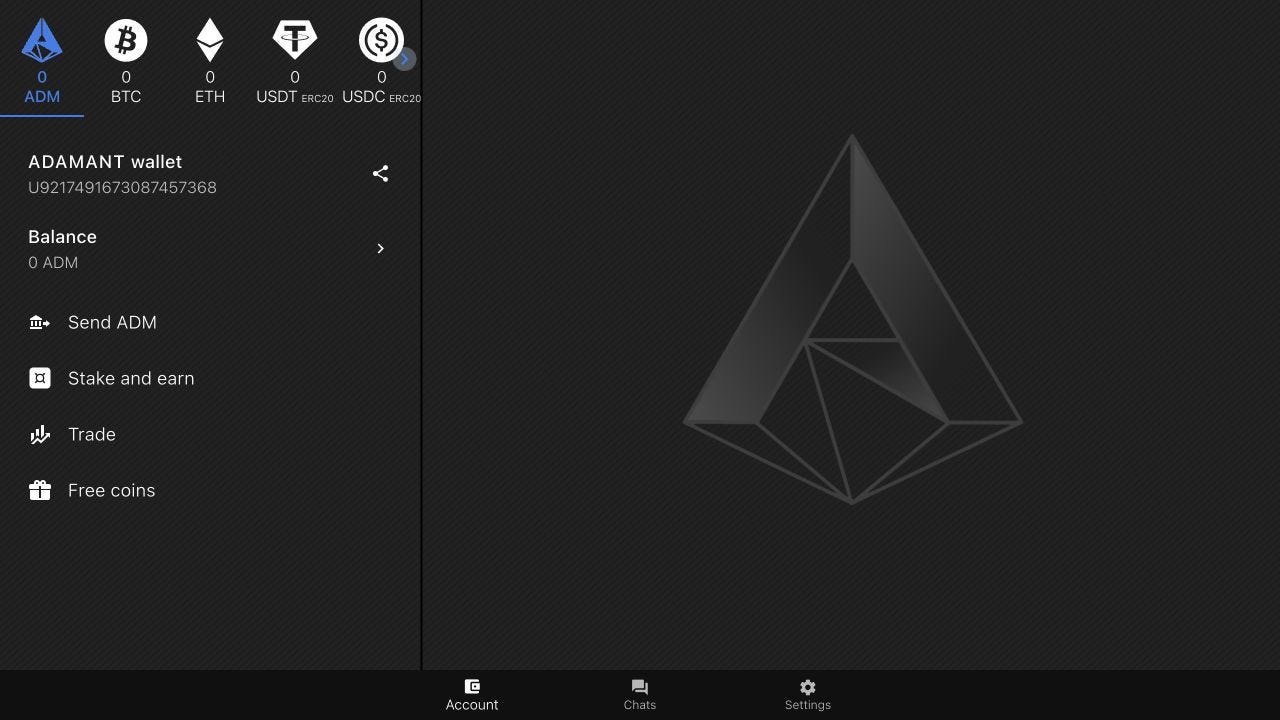Copy the wallet address U9217491673087457368
Image resolution: width=1280 pixels, height=720 pixels.
(122, 188)
